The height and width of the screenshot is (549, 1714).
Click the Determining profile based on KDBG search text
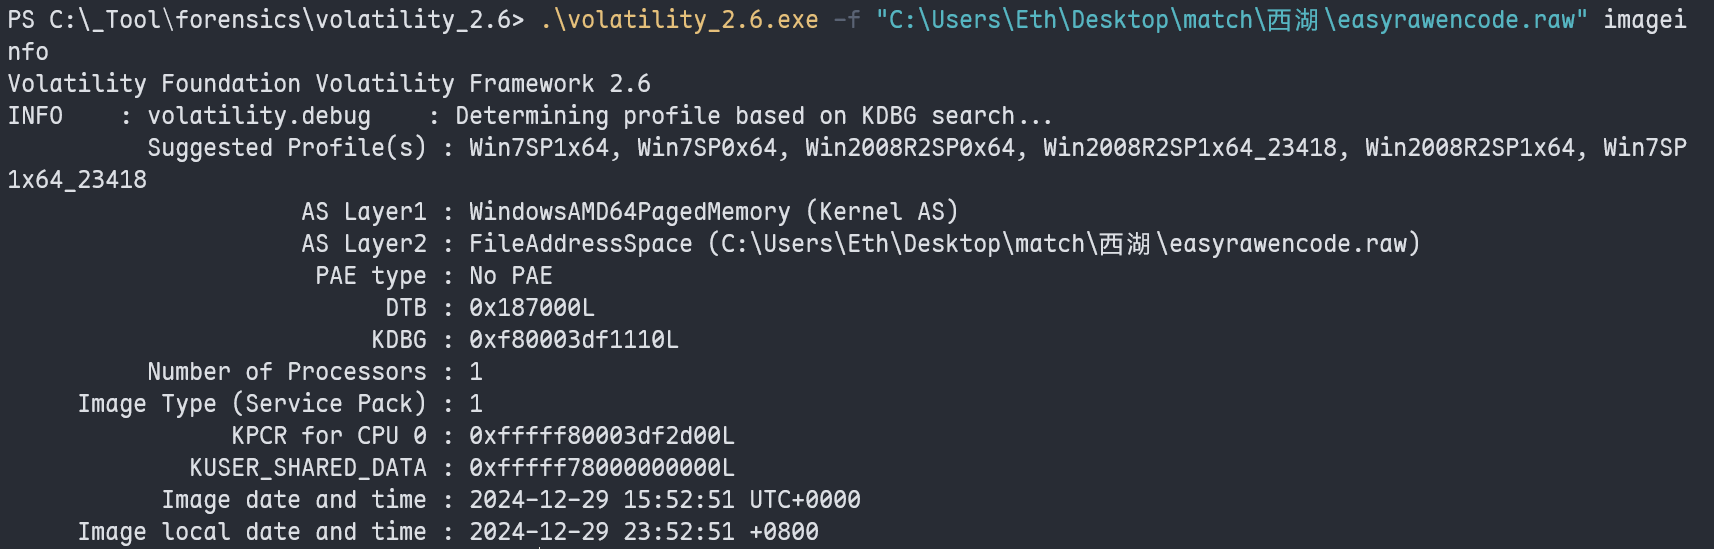(753, 116)
